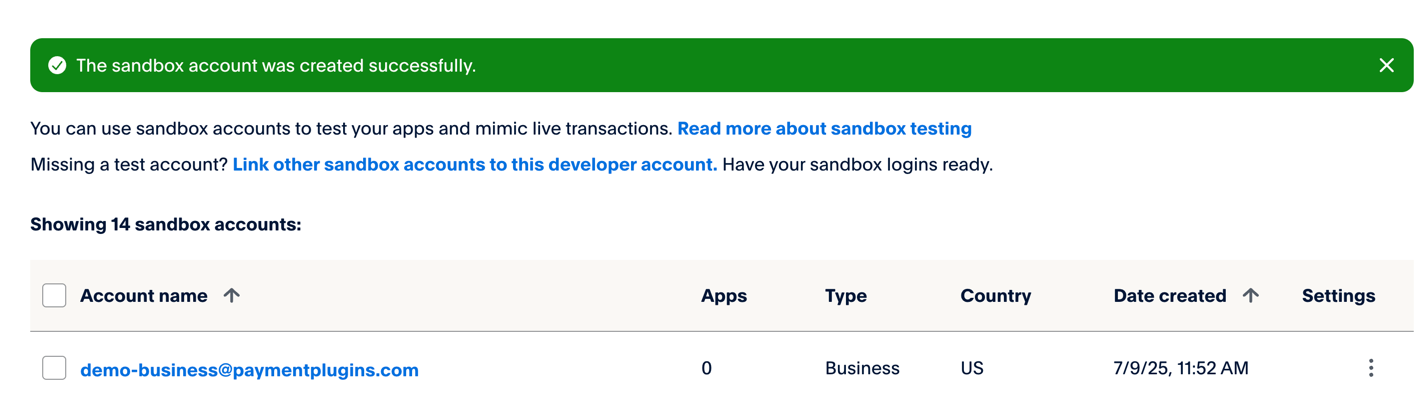This screenshot has width=1427, height=400.
Task: Click the US country cell
Action: coord(972,369)
